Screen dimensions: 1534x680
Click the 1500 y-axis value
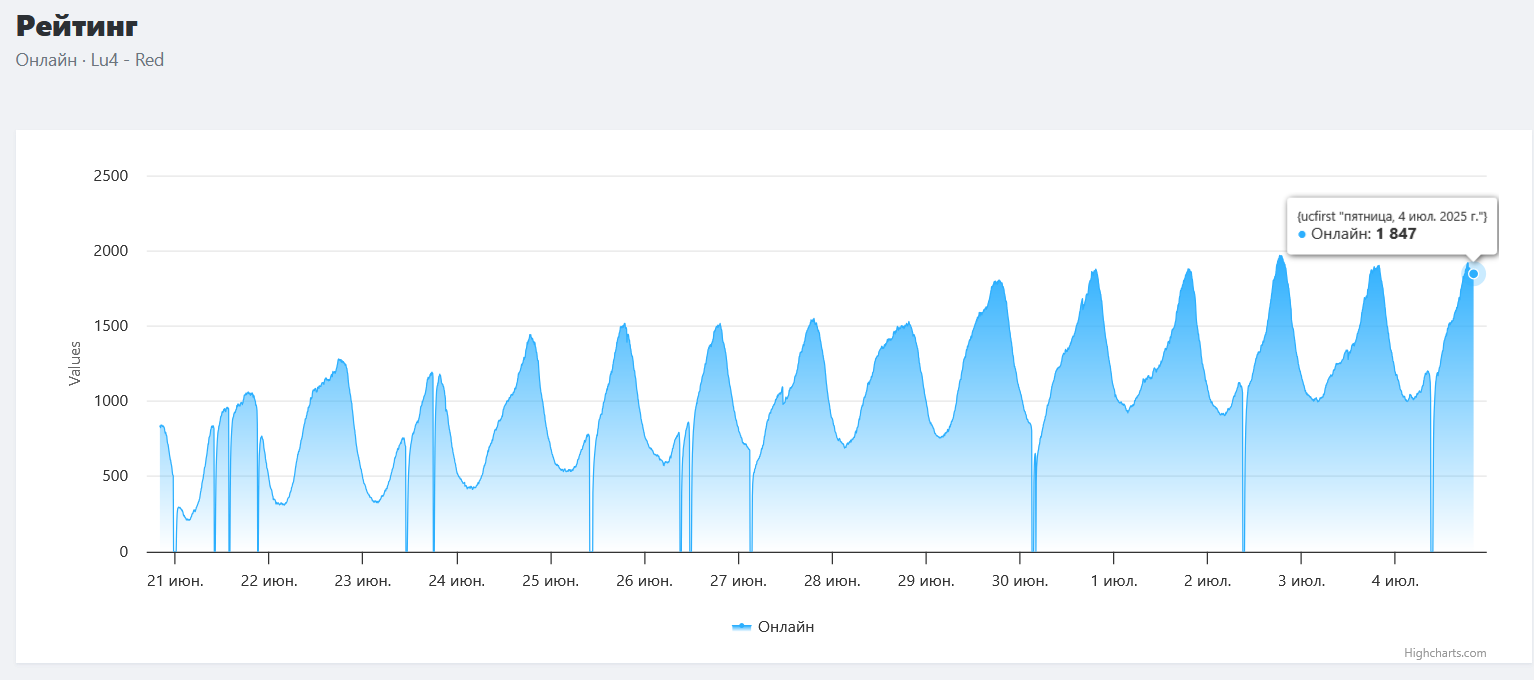coord(110,326)
